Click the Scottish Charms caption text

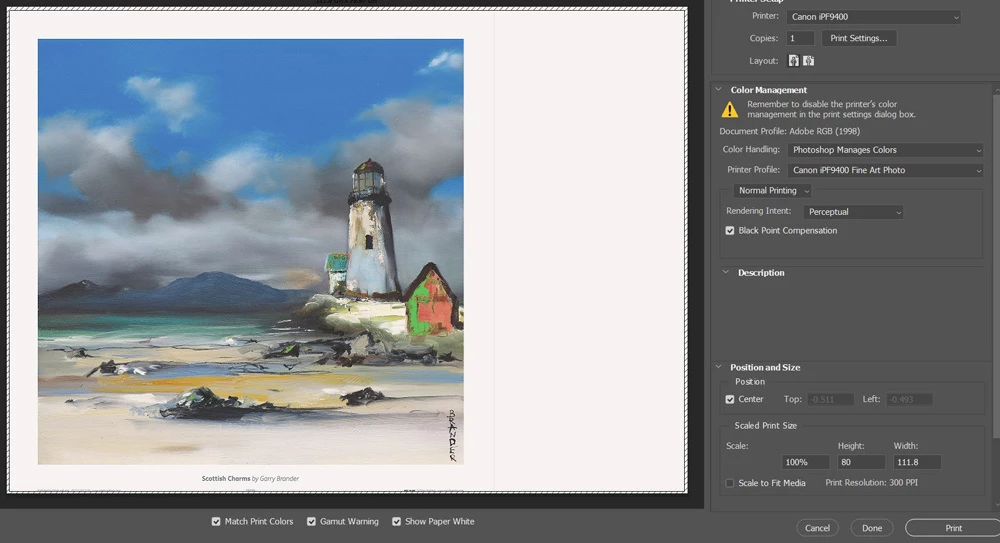(x=250, y=479)
